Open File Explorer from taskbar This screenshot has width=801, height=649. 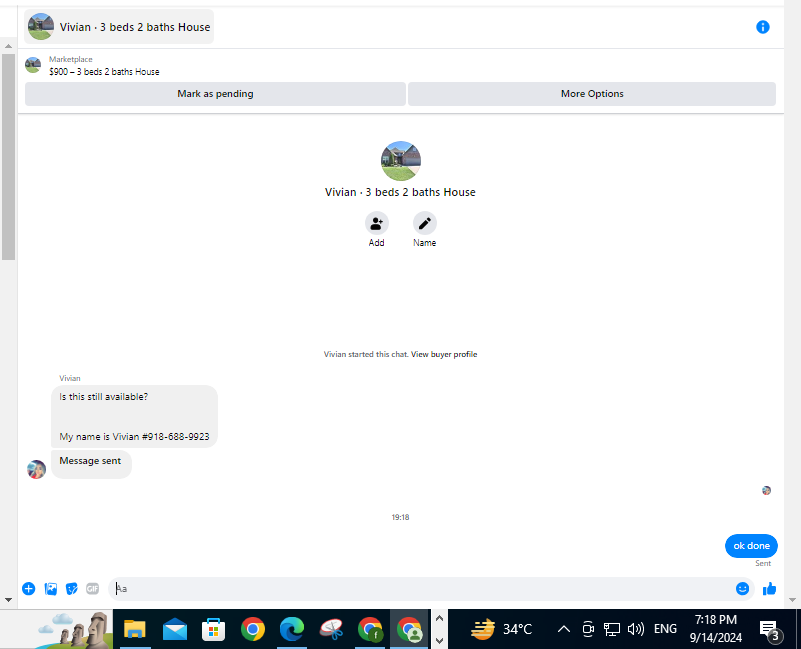[135, 629]
